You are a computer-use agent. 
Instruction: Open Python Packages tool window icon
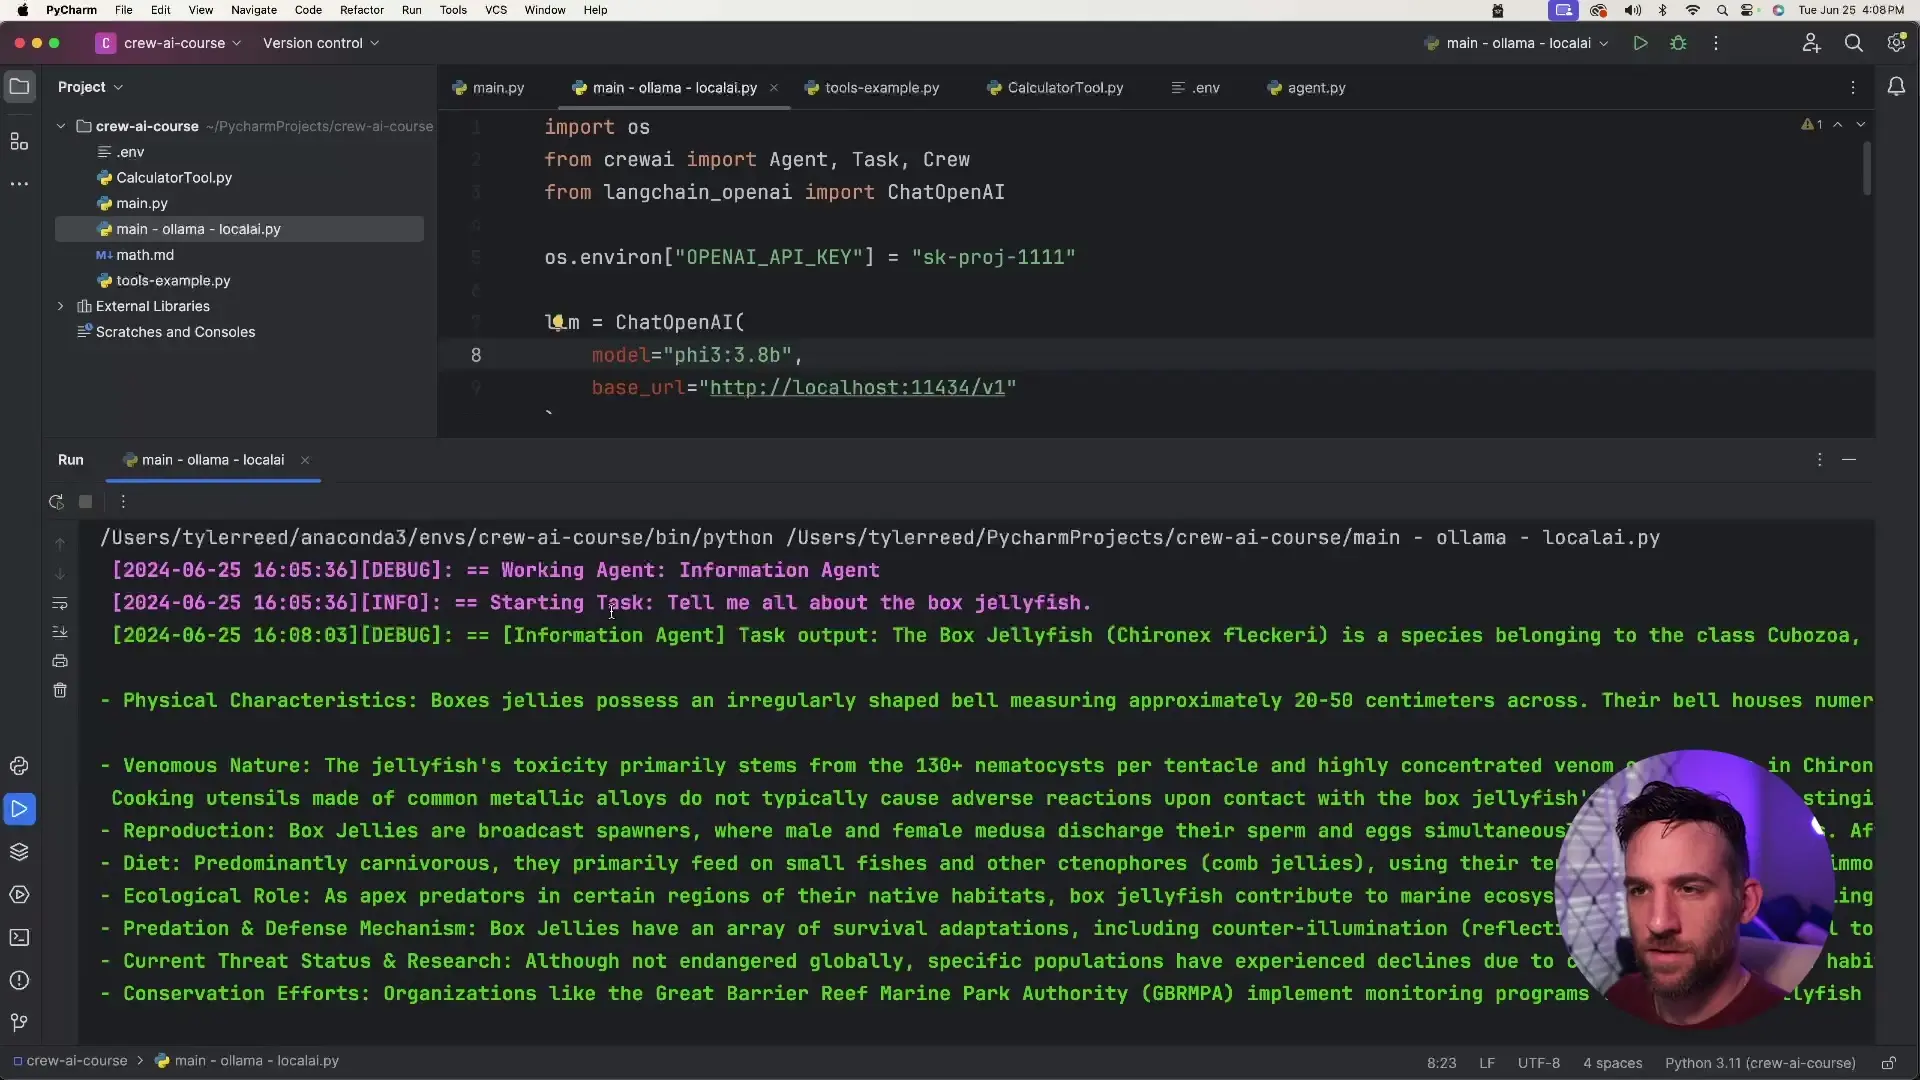(19, 766)
